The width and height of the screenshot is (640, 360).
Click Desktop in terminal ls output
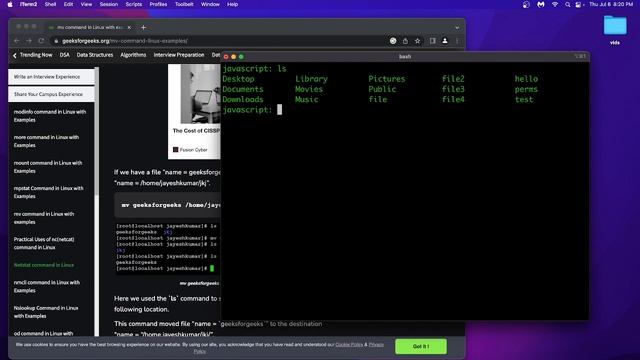238,79
